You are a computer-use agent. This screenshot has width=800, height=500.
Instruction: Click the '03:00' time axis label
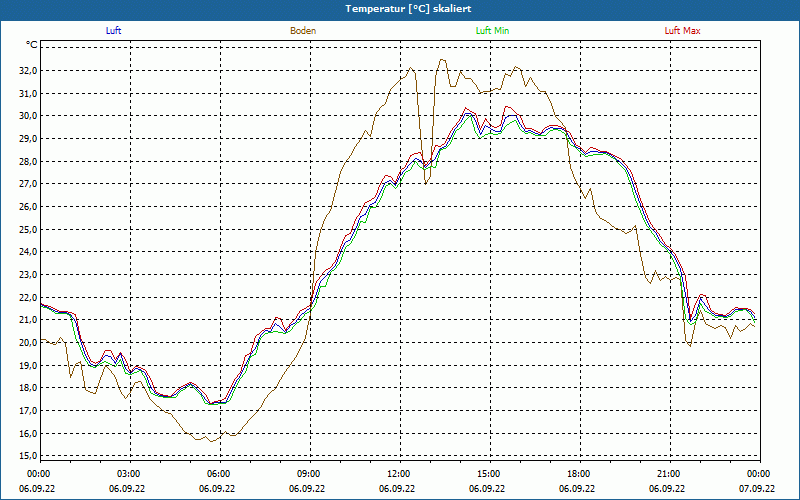pos(129,474)
